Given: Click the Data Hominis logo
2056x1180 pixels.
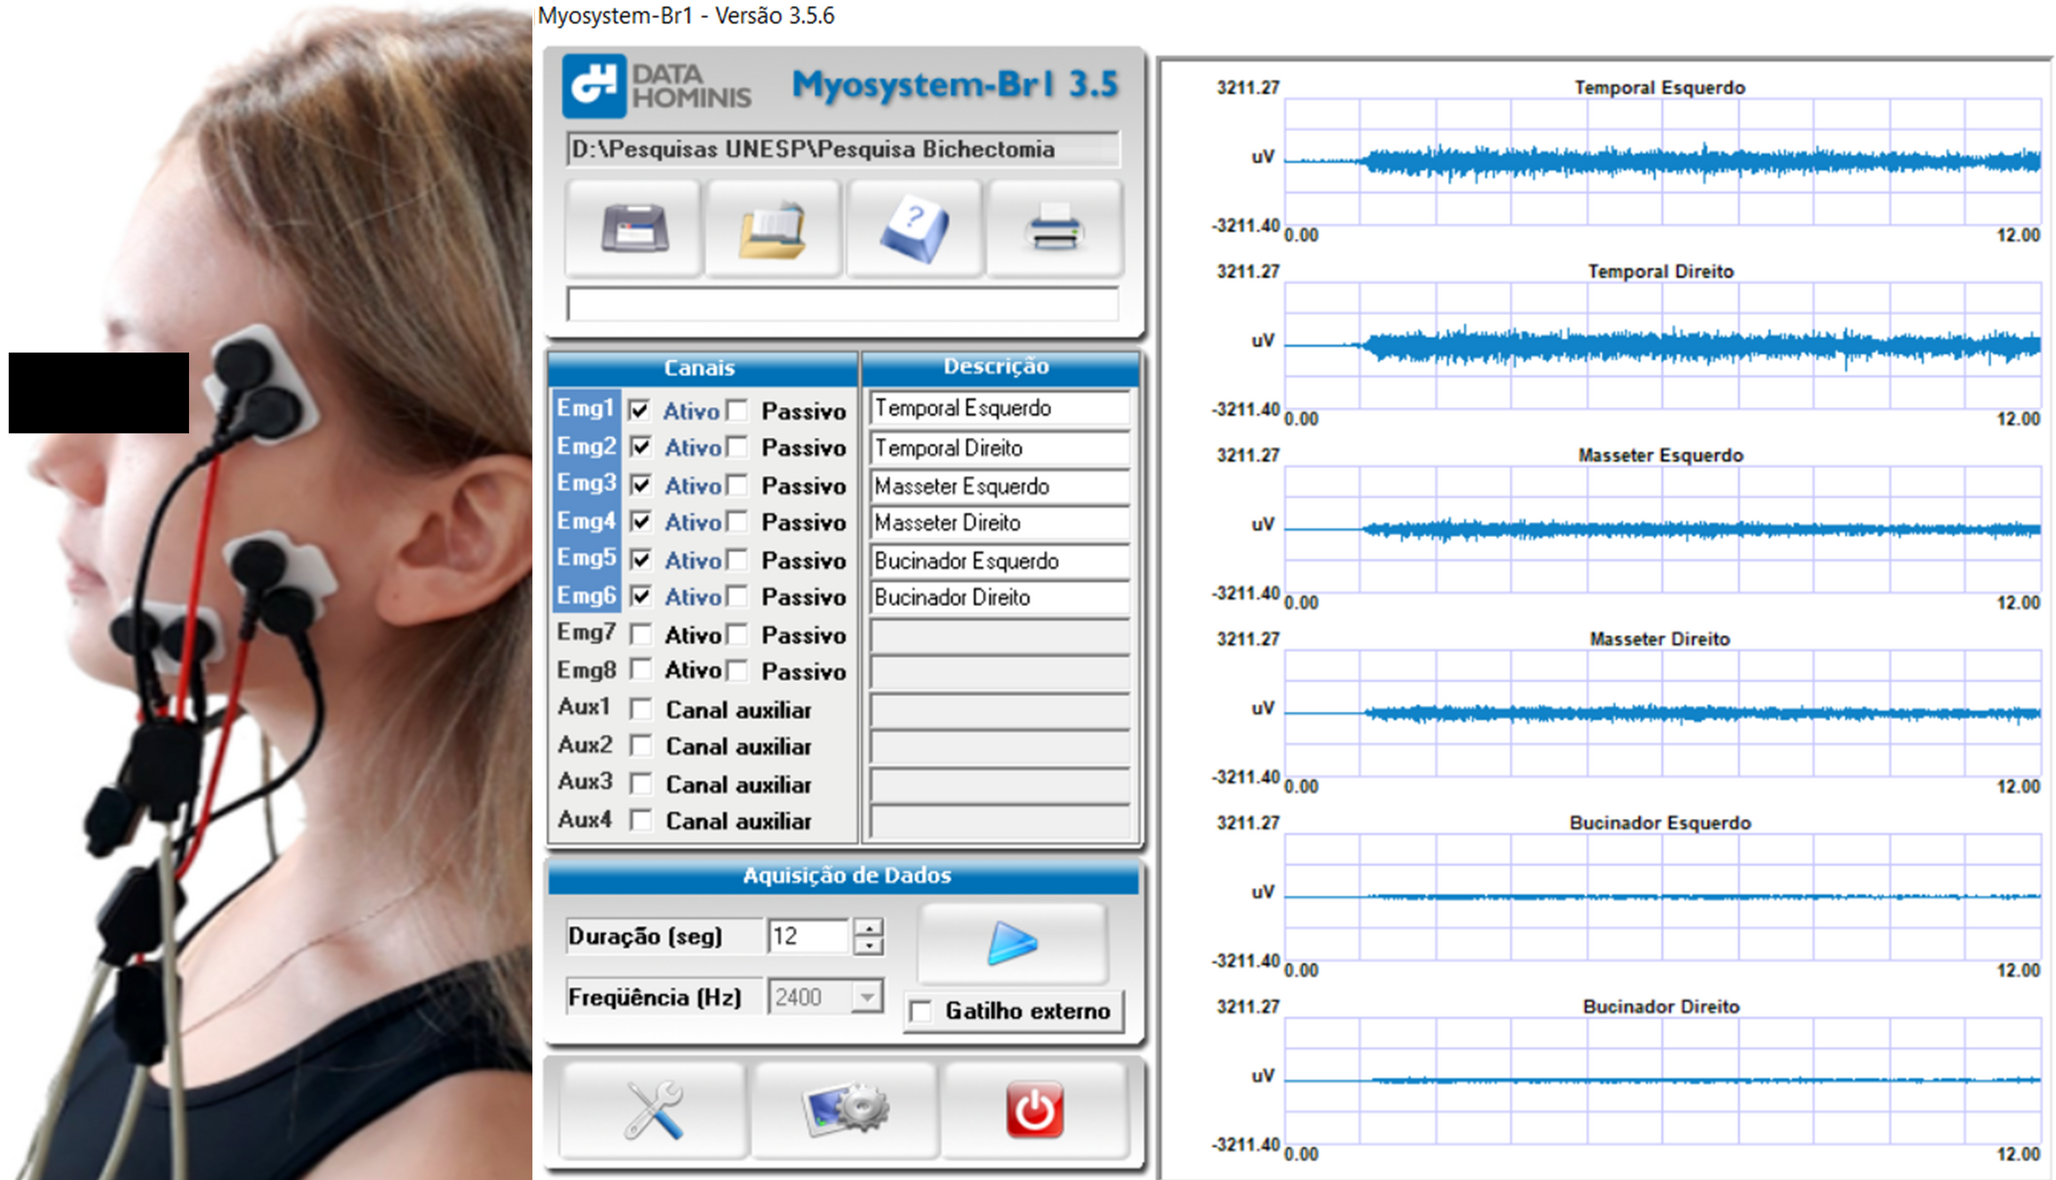Looking at the screenshot, I should pyautogui.click(x=656, y=86).
